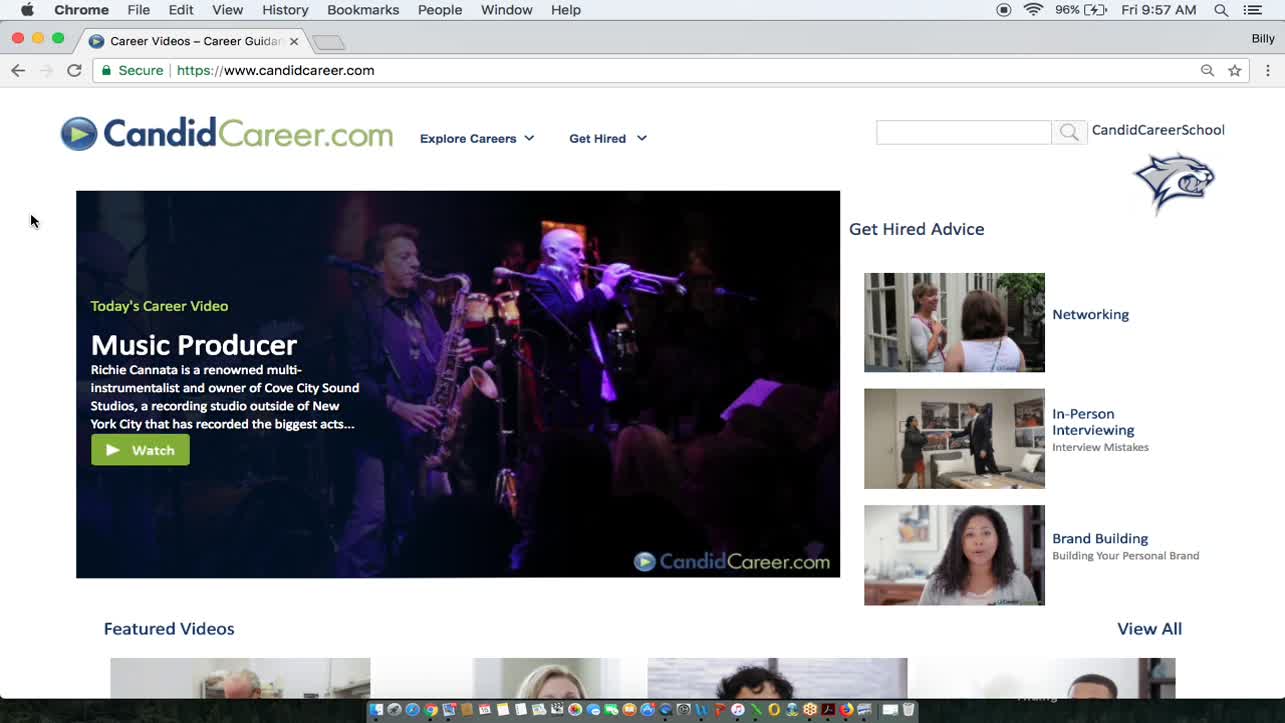This screenshot has height=723, width=1285.
Task: Click the View All link
Action: point(1149,629)
